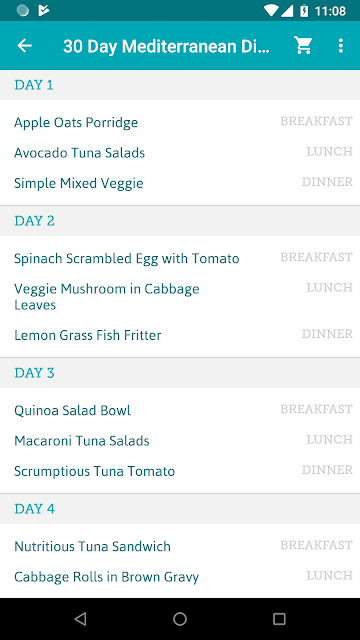Open Apple Oats Porridge recipe
The width and height of the screenshot is (360, 640).
point(180,122)
